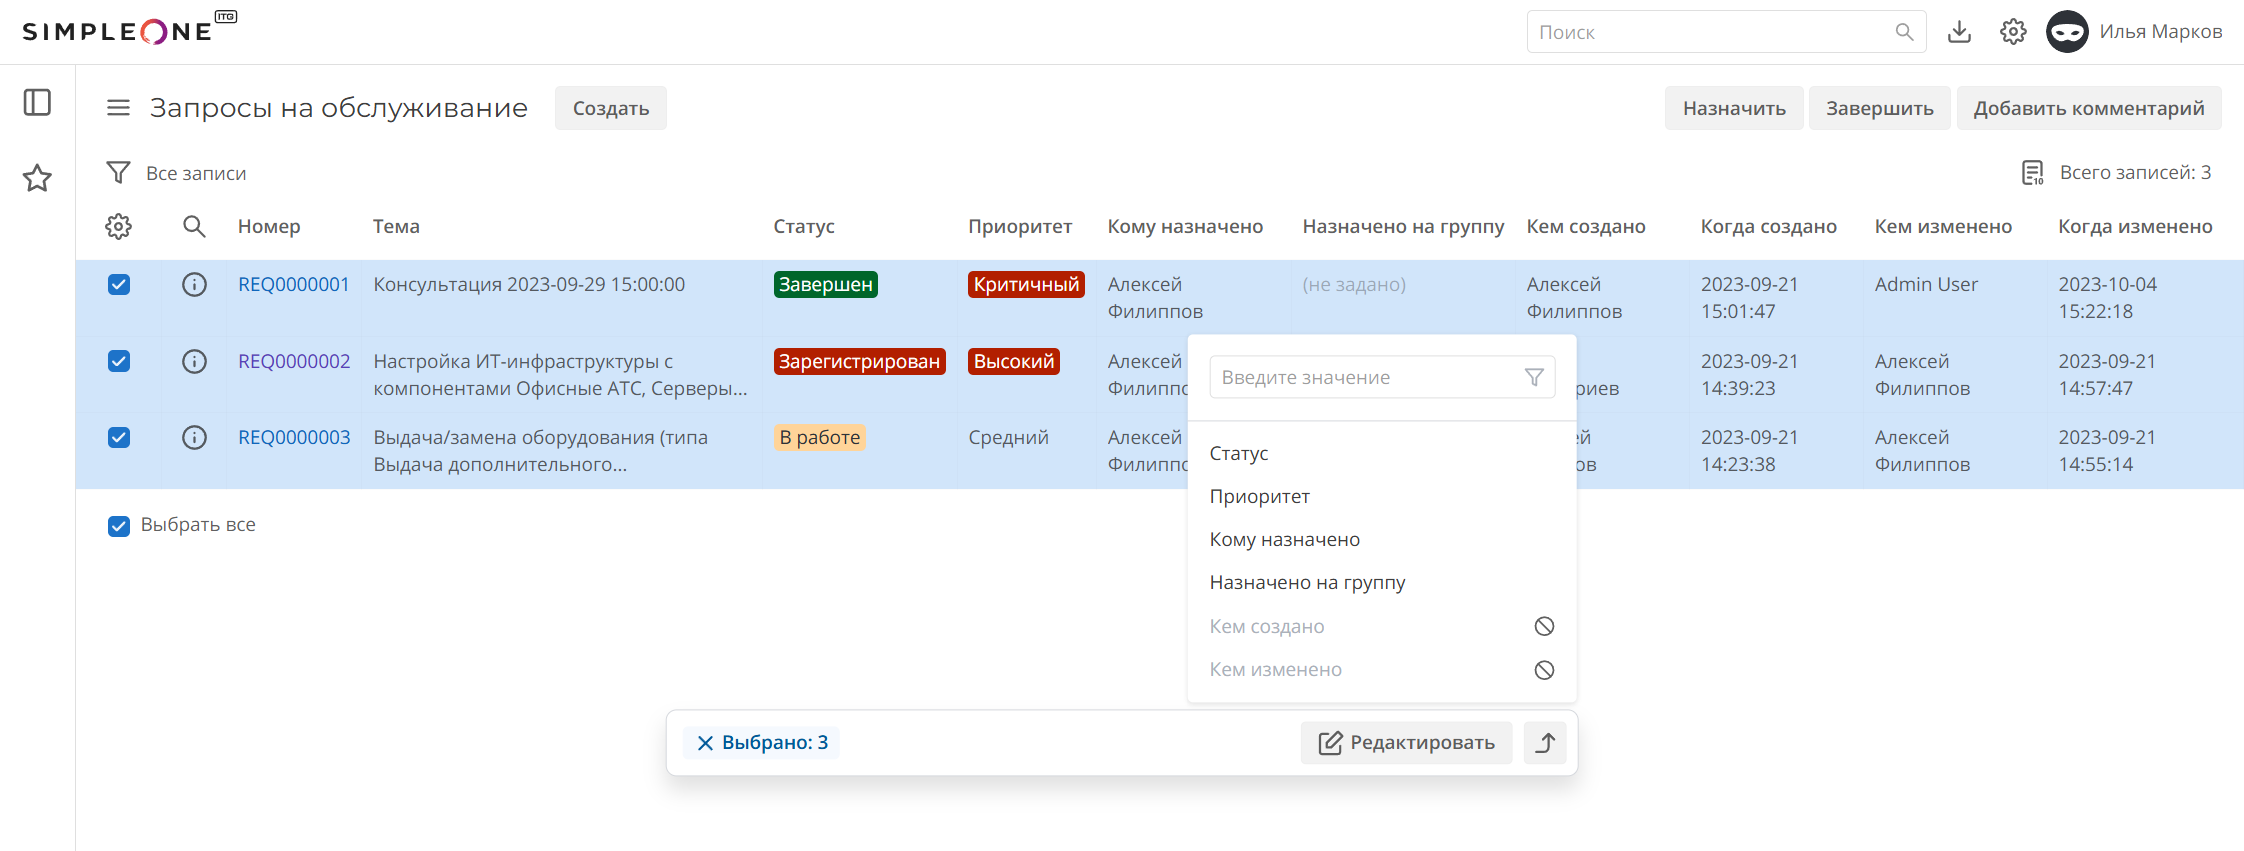The width and height of the screenshot is (2244, 851).
Task: Click the 'Средний' priority cell
Action: [1008, 437]
